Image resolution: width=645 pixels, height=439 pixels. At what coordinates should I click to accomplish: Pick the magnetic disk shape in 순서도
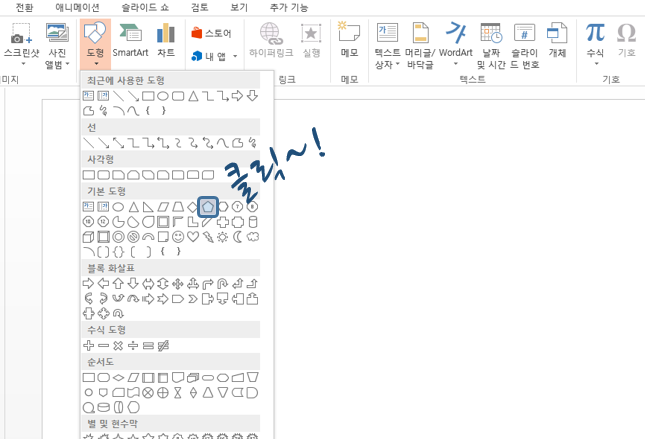(103, 407)
